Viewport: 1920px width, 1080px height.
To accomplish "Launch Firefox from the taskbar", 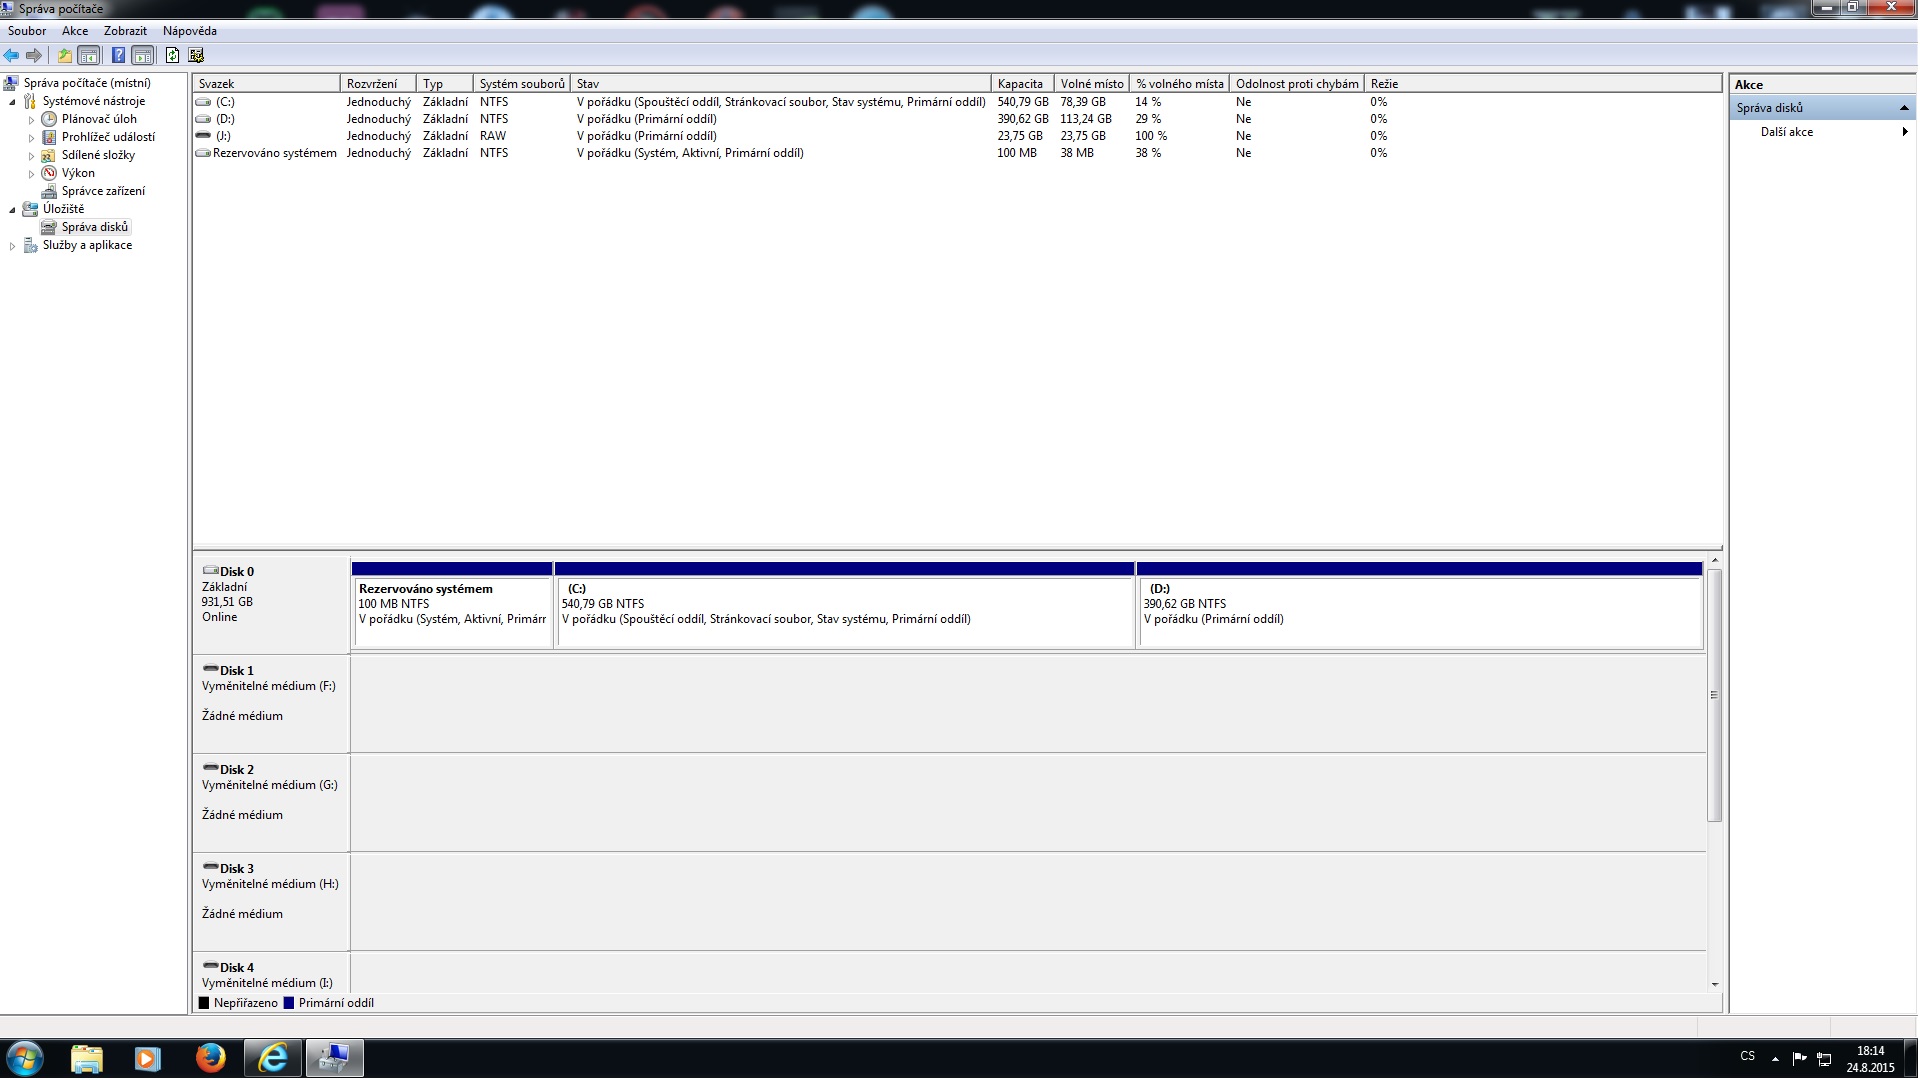I will click(210, 1058).
